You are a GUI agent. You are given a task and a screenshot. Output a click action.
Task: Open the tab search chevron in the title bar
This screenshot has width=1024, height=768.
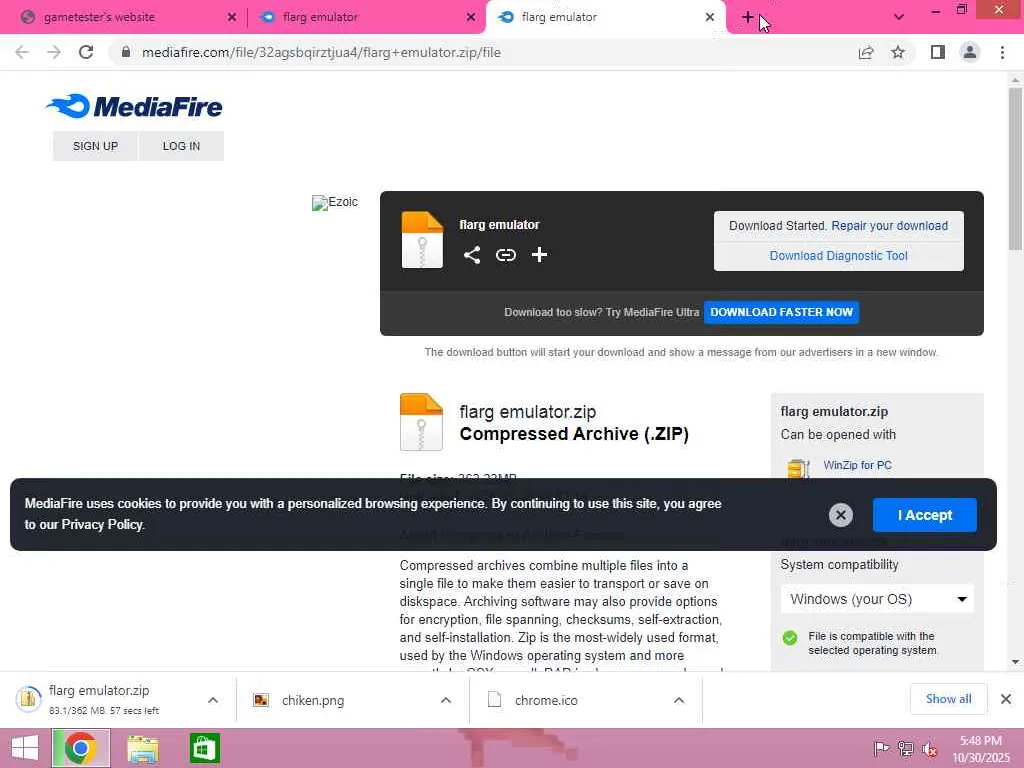[x=899, y=17]
